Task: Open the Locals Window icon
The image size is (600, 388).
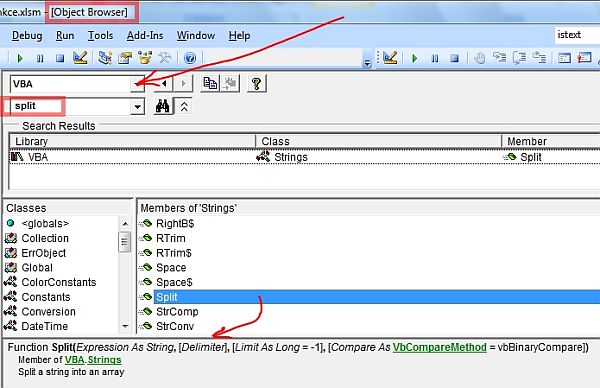Action: pos(564,58)
